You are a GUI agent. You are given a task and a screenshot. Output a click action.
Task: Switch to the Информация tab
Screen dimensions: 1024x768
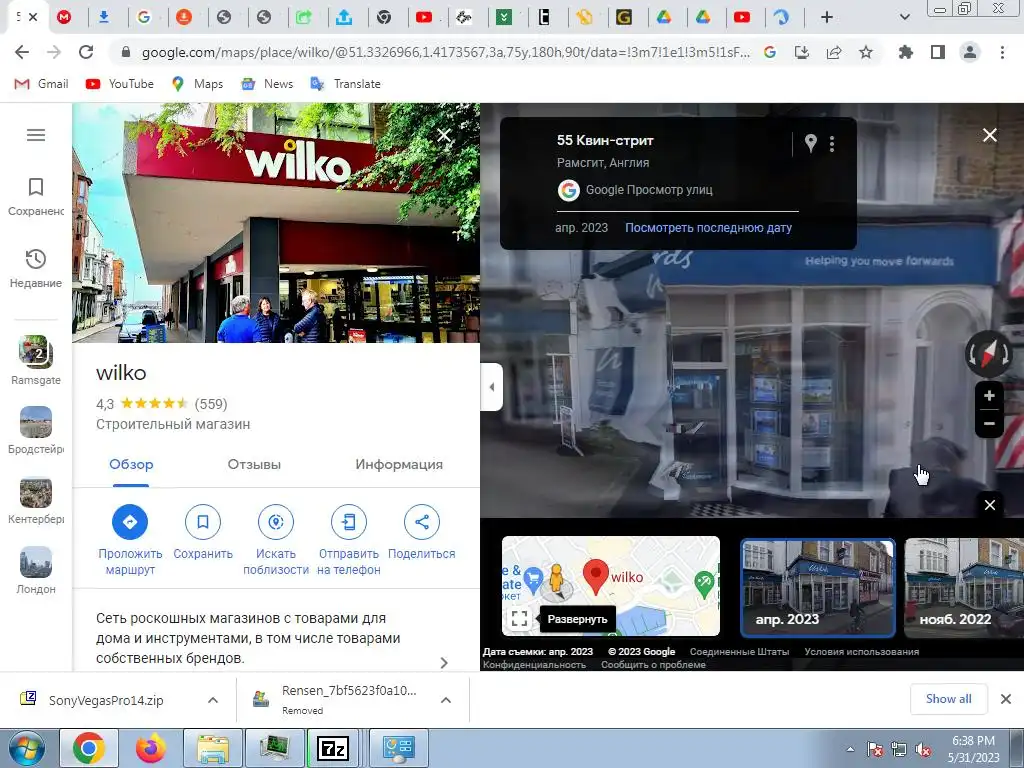pyautogui.click(x=399, y=464)
